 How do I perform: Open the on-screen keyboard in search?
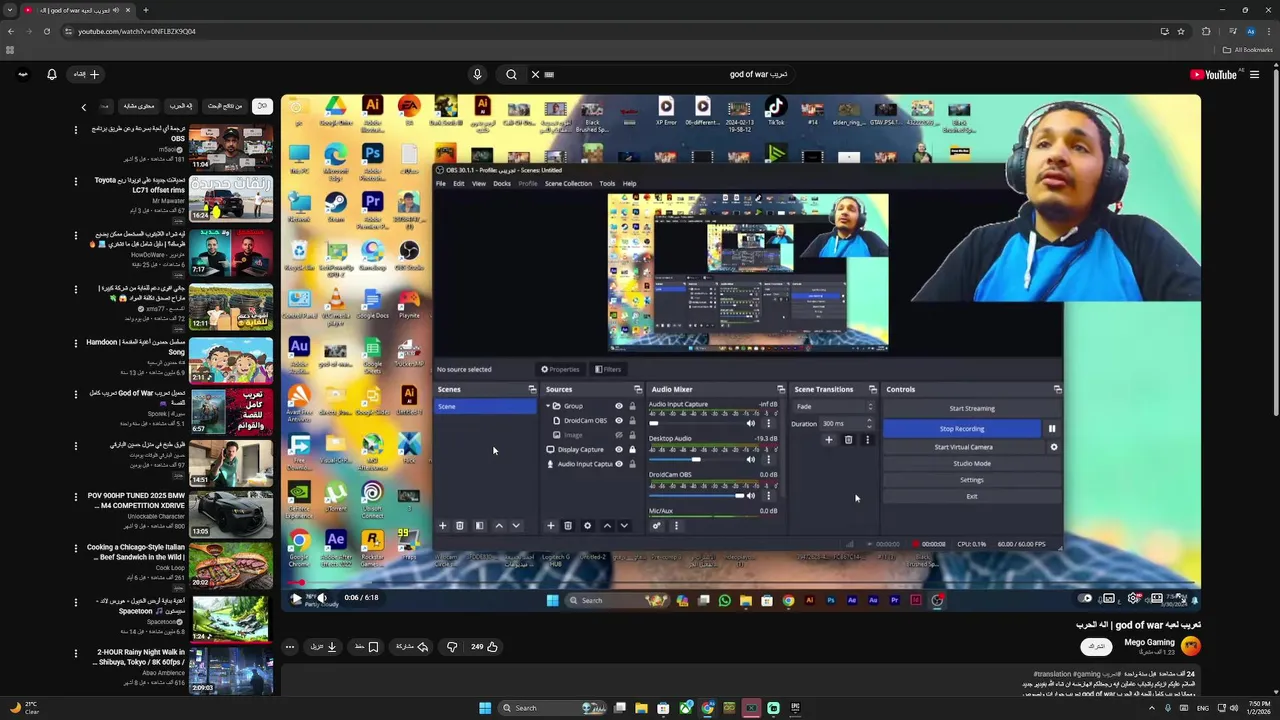[549, 74]
